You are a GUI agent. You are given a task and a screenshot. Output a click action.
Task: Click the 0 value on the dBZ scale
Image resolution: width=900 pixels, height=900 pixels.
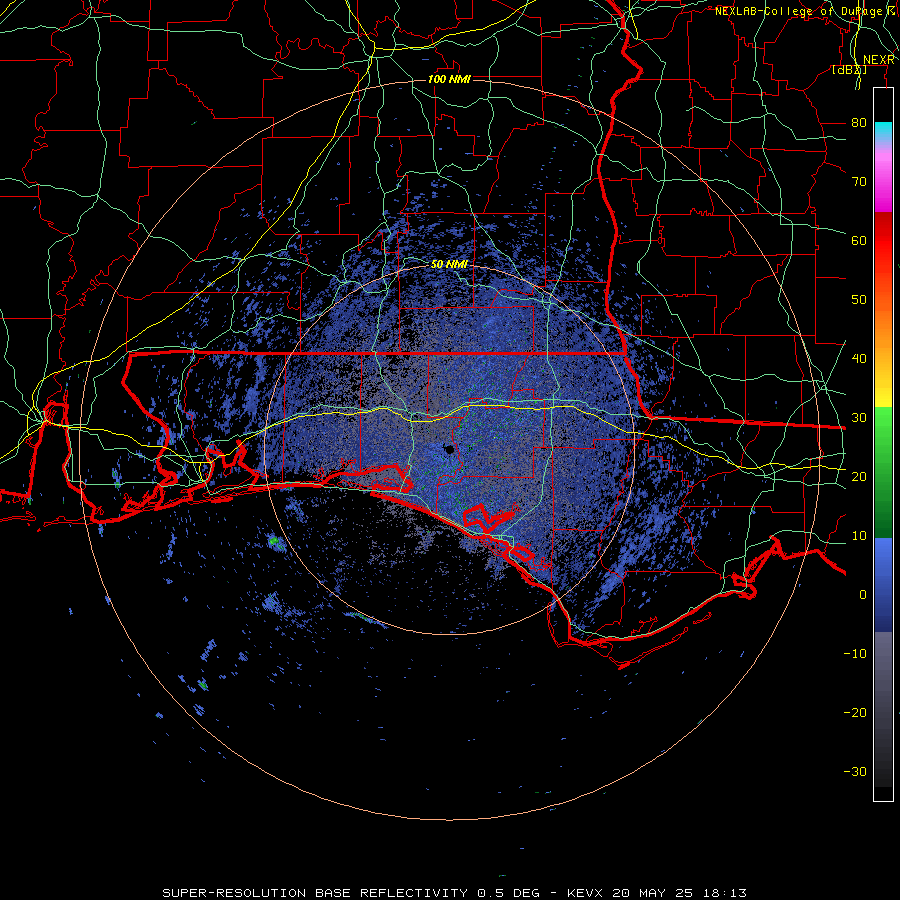[863, 595]
